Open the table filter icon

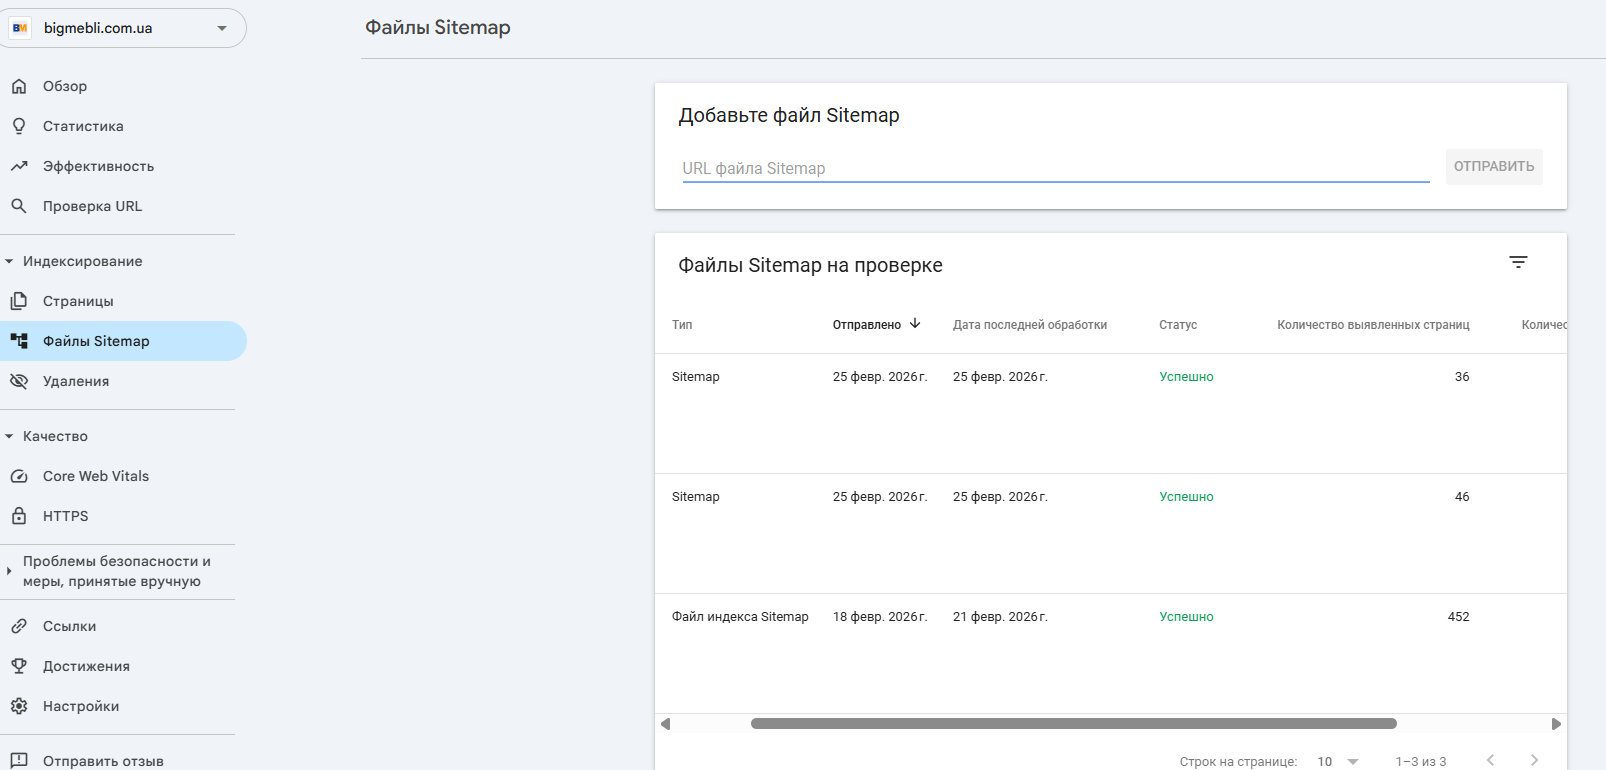pyautogui.click(x=1518, y=262)
